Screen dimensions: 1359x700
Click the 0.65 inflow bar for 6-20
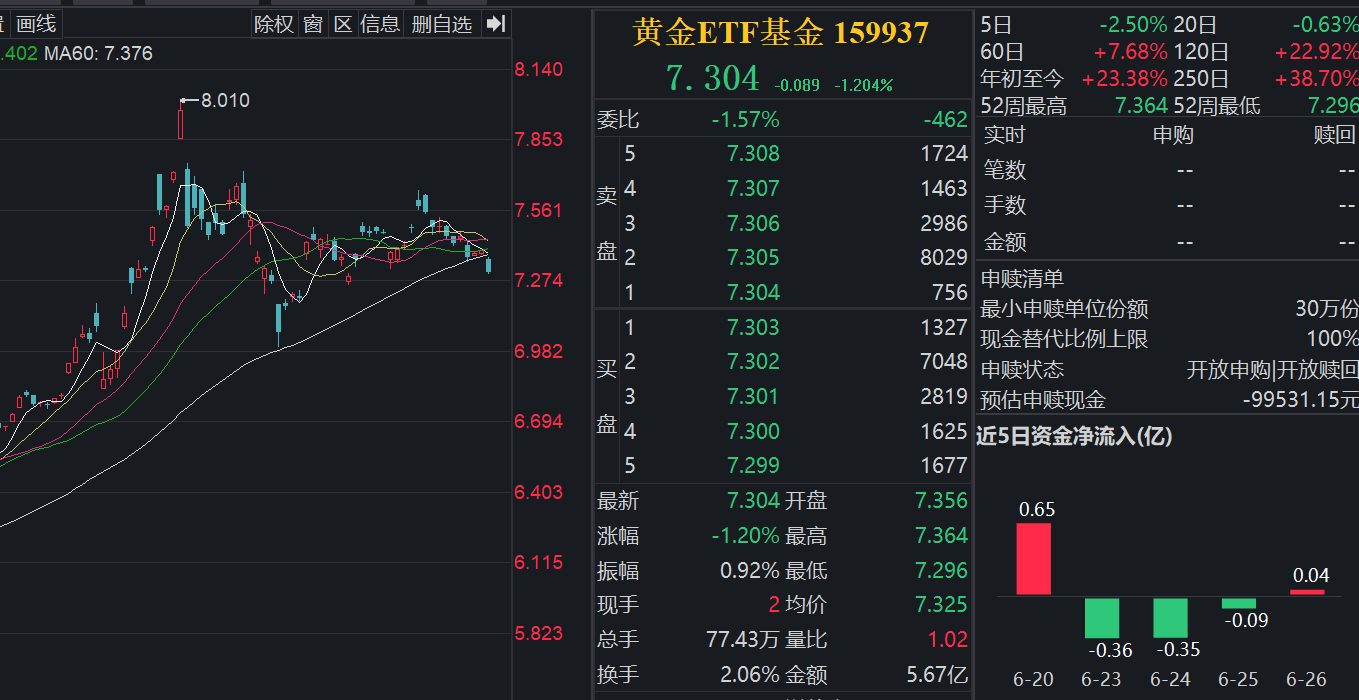click(x=1036, y=560)
